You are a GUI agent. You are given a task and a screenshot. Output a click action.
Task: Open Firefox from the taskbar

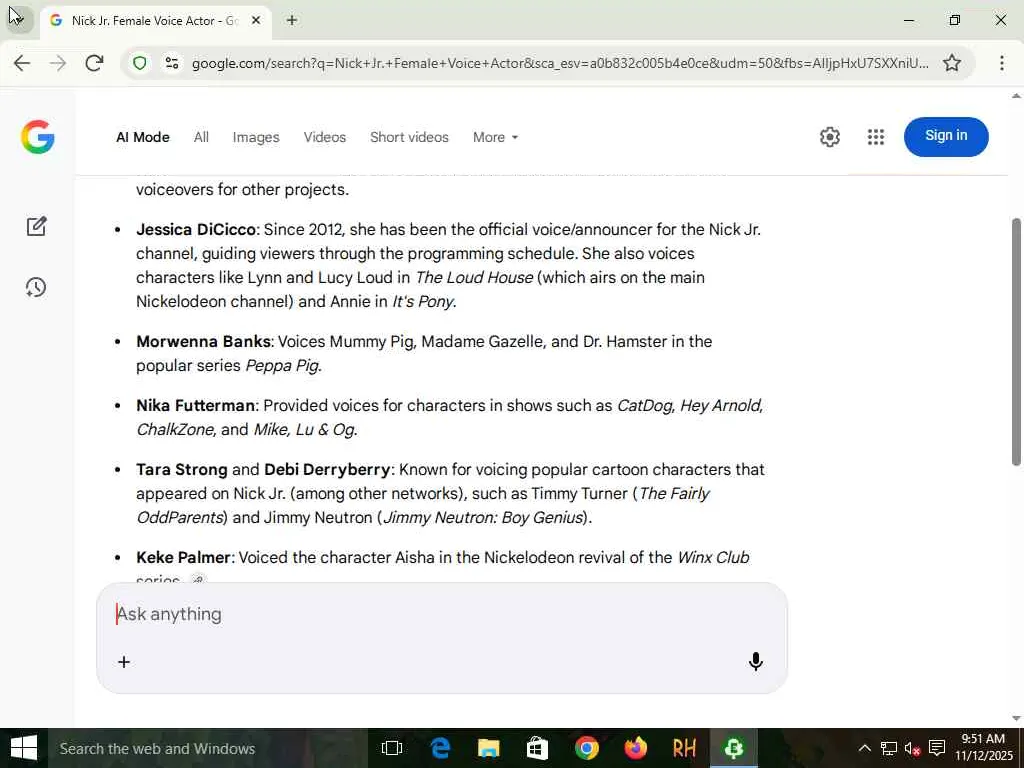(635, 748)
